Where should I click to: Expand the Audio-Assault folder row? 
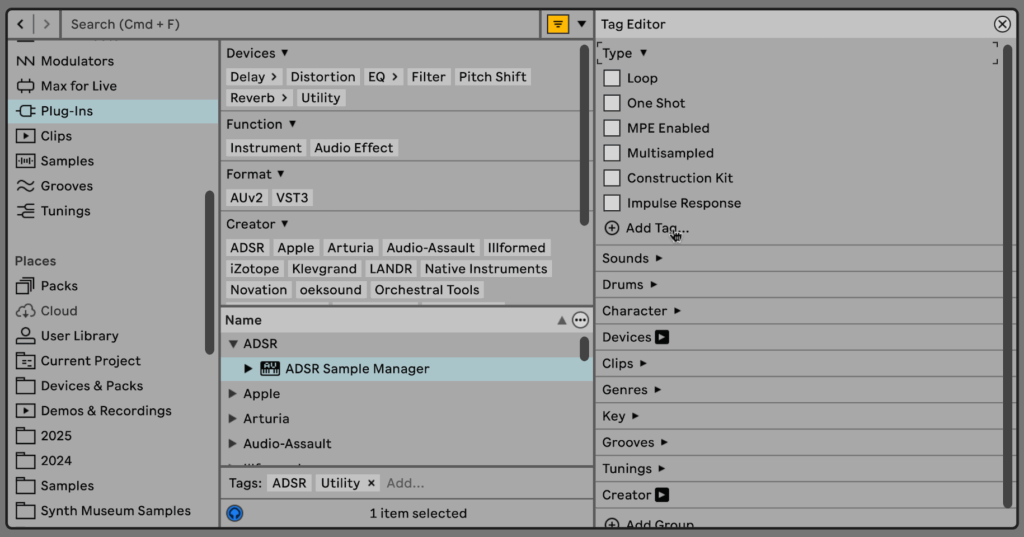coord(232,444)
